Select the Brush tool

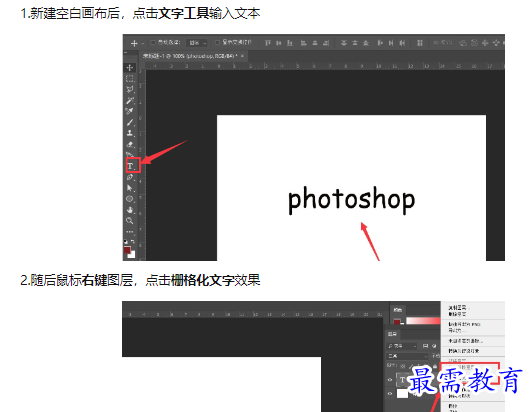[x=130, y=122]
